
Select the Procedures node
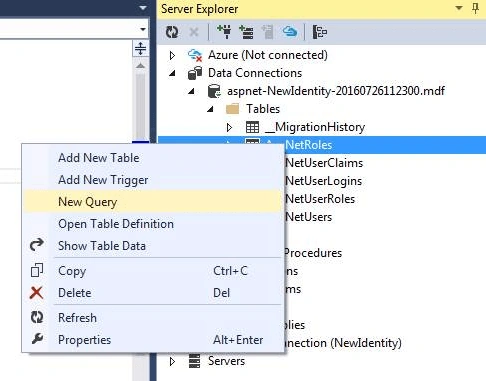point(313,253)
